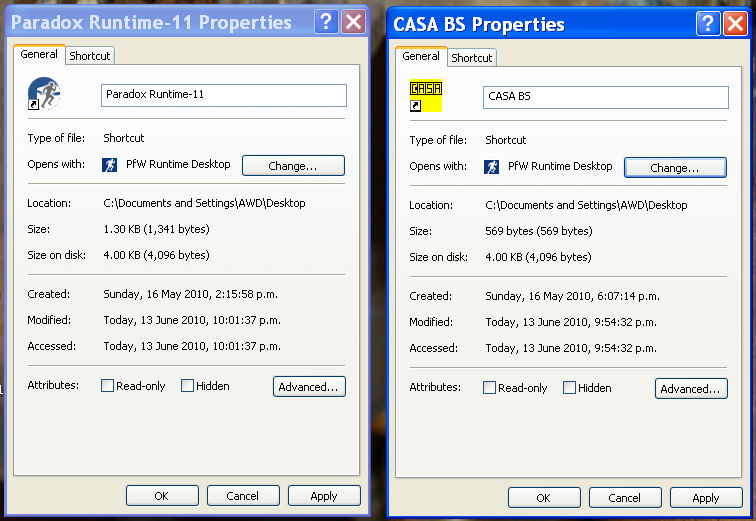Close the CASA BS Properties window
Image resolution: width=756 pixels, height=521 pixels.
tap(735, 24)
